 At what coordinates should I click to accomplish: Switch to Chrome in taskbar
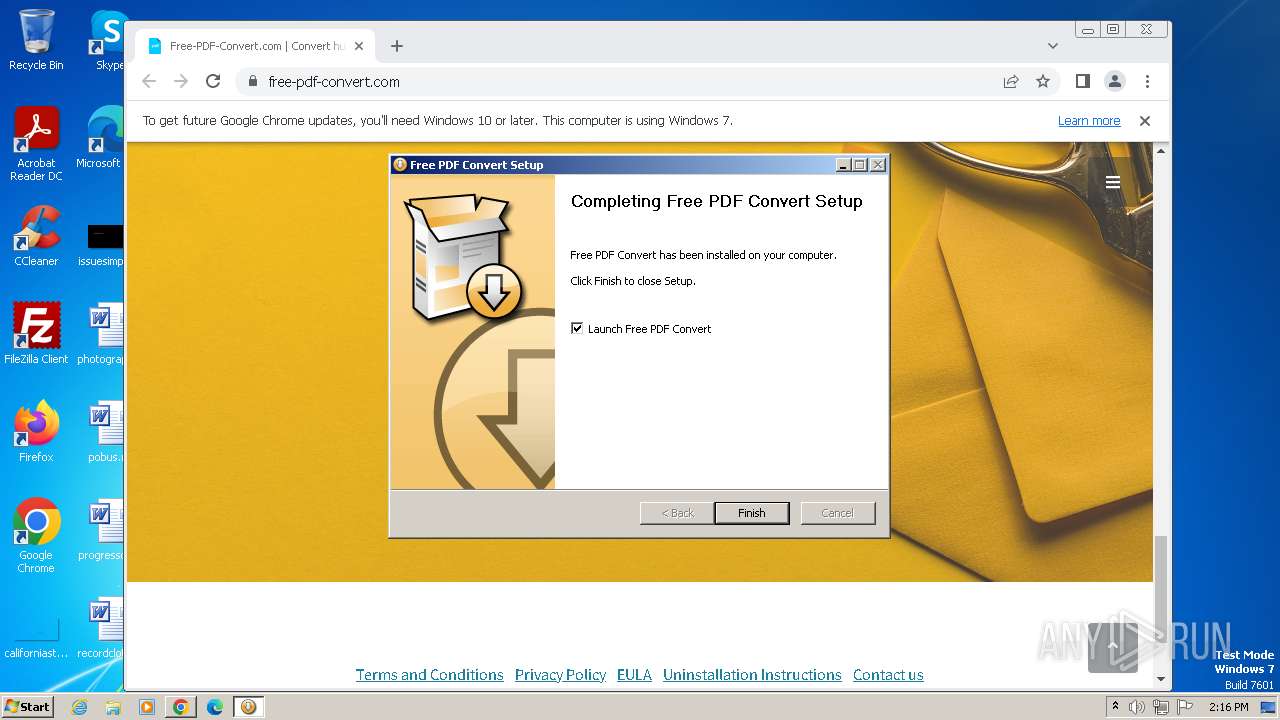181,707
